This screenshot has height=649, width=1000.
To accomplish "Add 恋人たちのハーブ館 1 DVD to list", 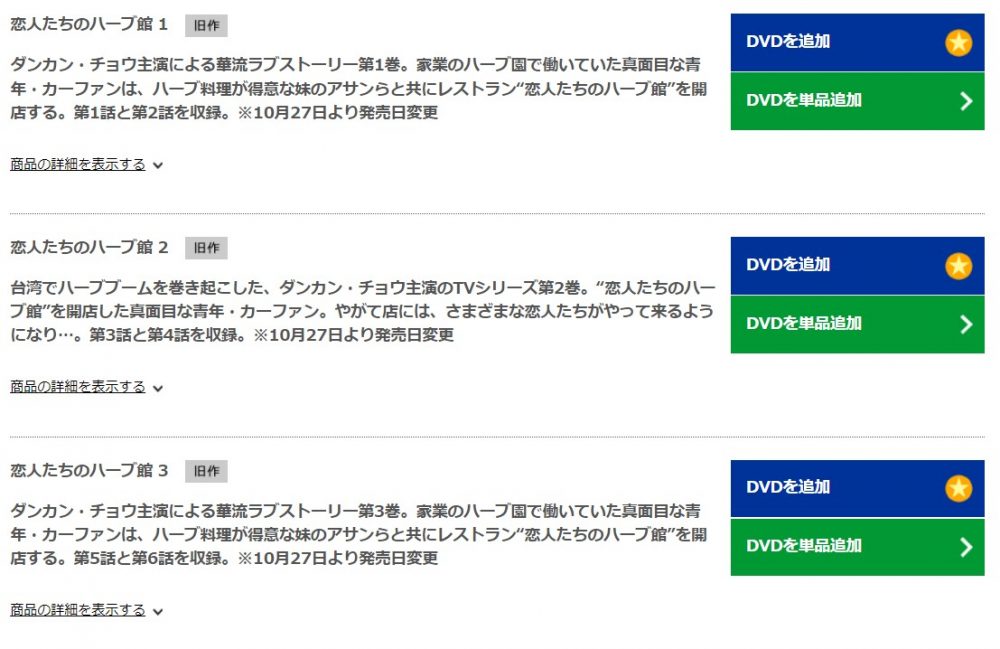I will point(857,42).
